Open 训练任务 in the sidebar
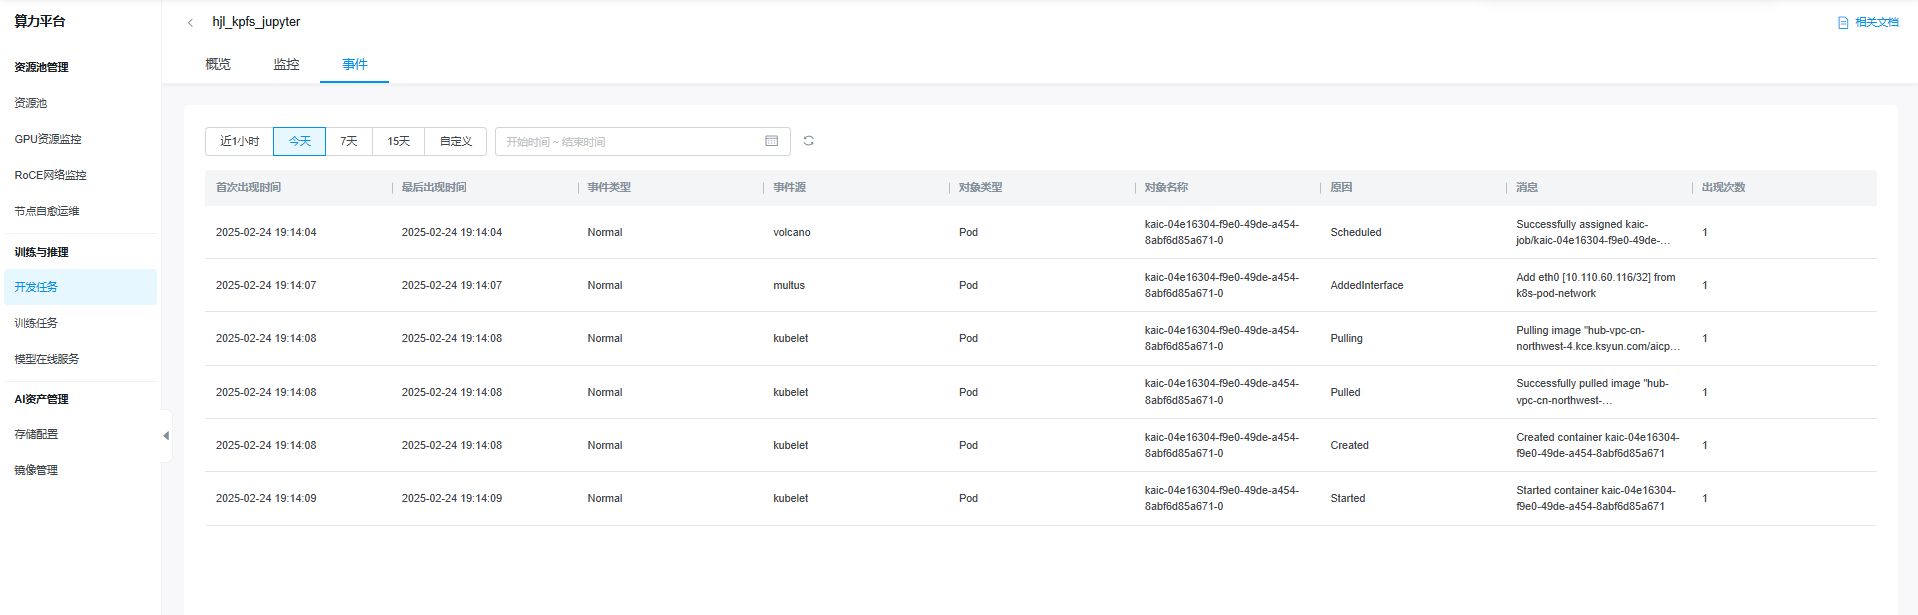The height and width of the screenshot is (615, 1918). click(x=36, y=323)
